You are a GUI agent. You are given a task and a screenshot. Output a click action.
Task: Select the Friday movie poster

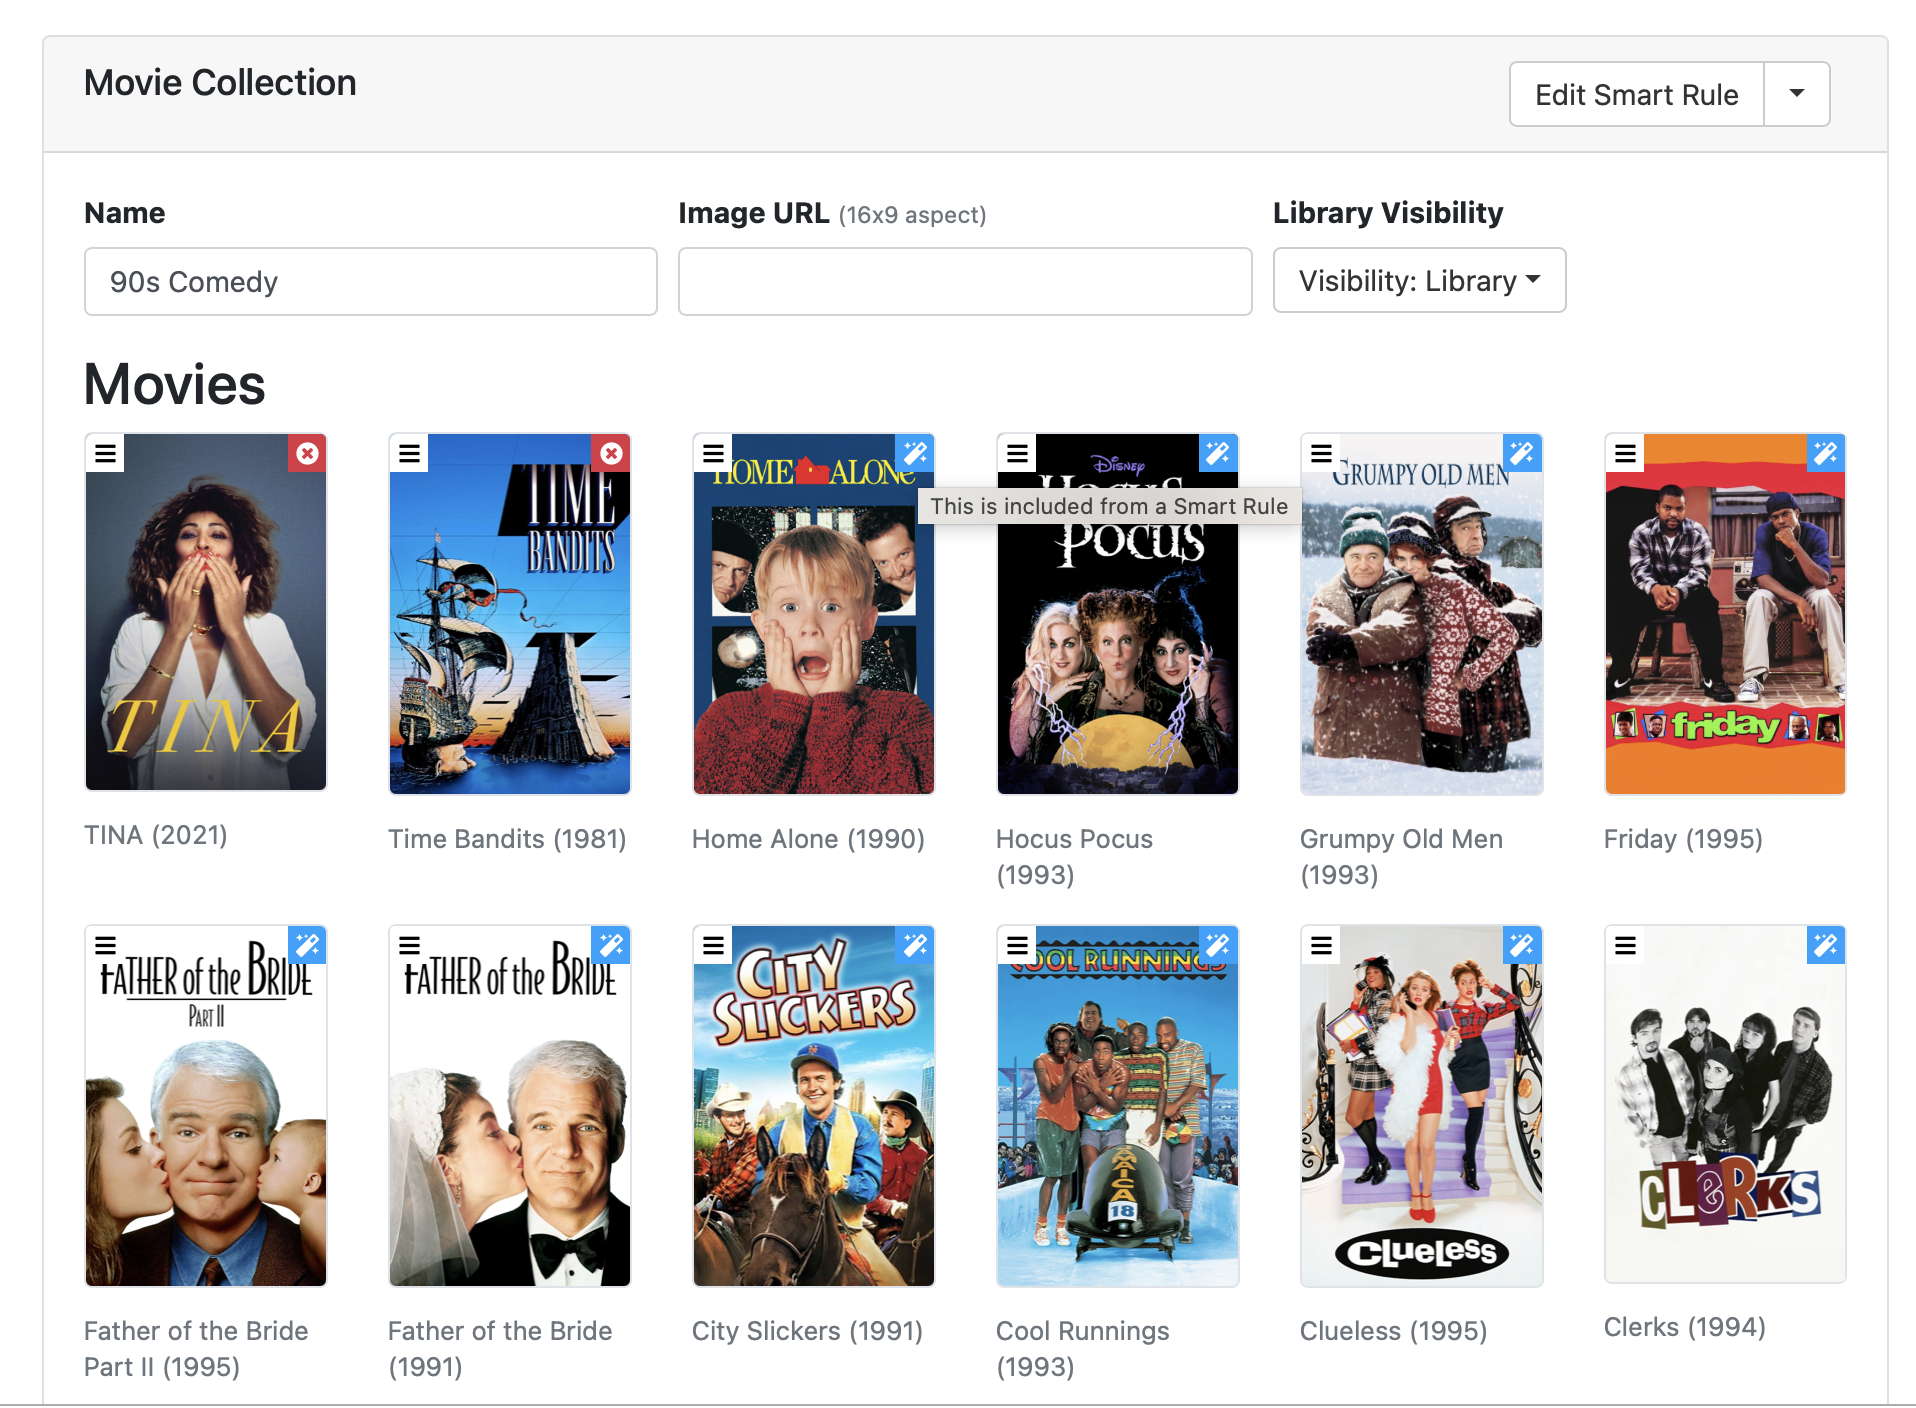[x=1726, y=614]
